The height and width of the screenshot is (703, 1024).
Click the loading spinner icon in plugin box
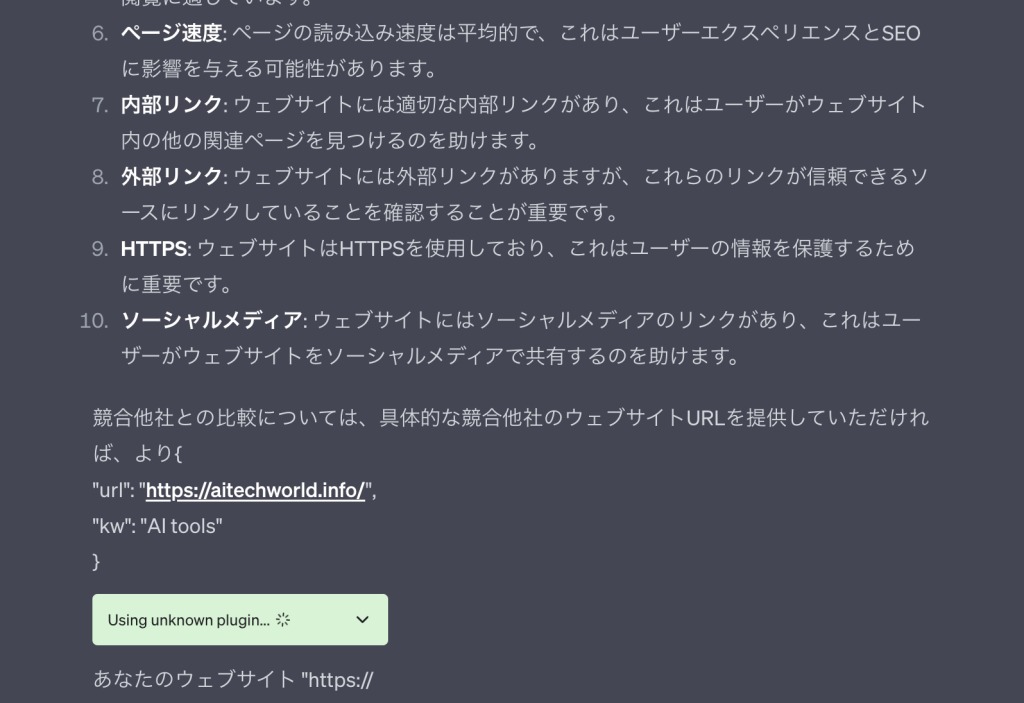283,619
